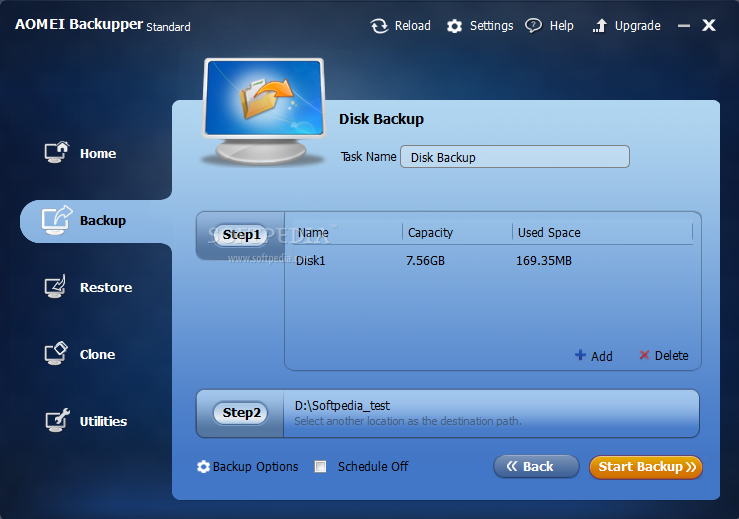Start the backup with Start Backup button
This screenshot has width=739, height=519.
click(x=646, y=467)
